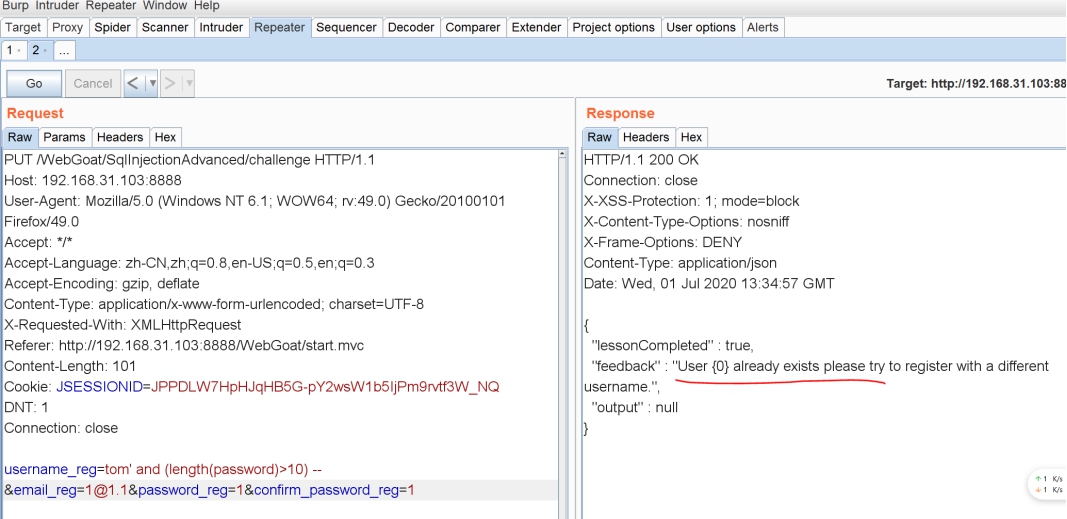Click the X-Requested-With header line

tap(122, 325)
